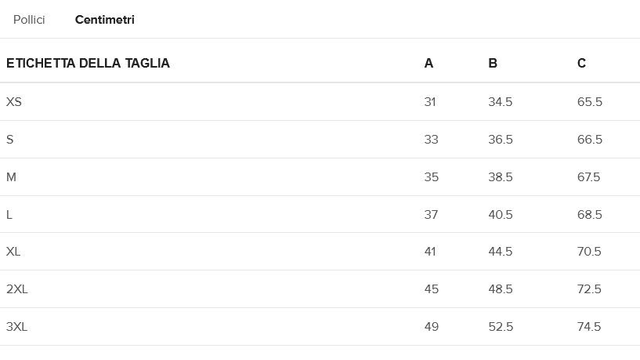Click value 36.5 in S row

(500, 140)
